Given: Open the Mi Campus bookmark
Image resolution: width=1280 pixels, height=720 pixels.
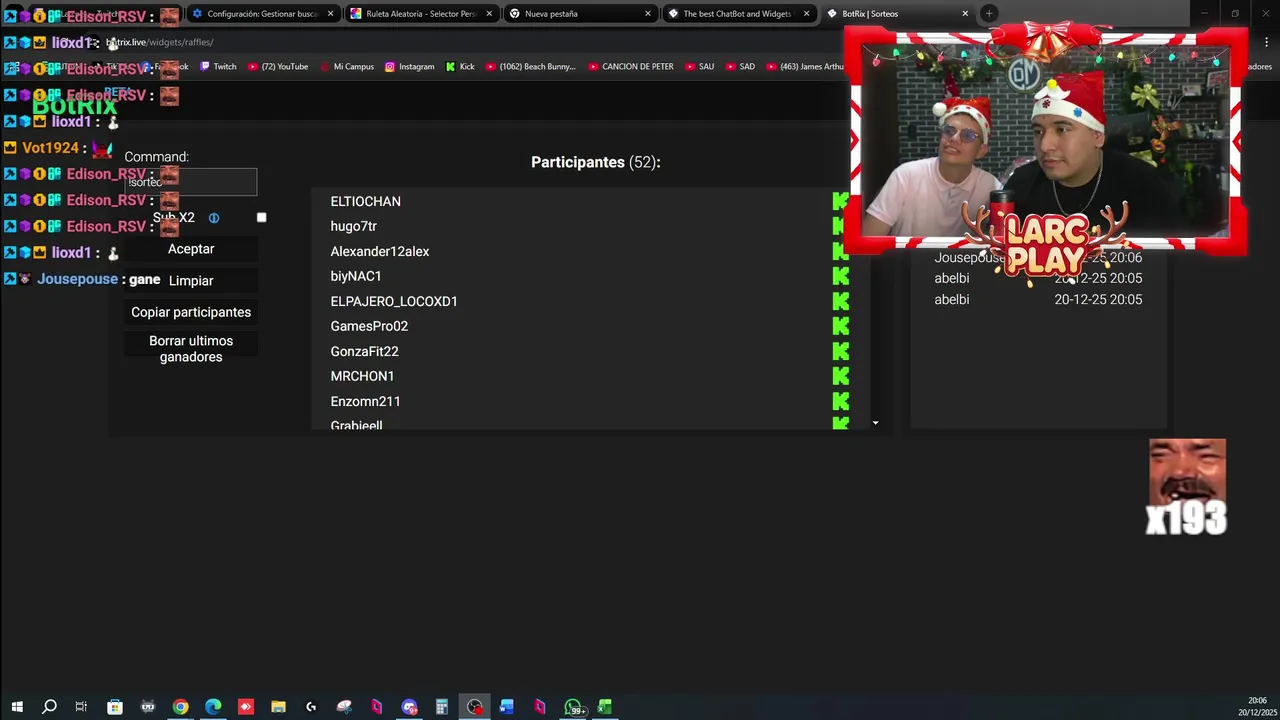Looking at the screenshot, I should (x=346, y=67).
